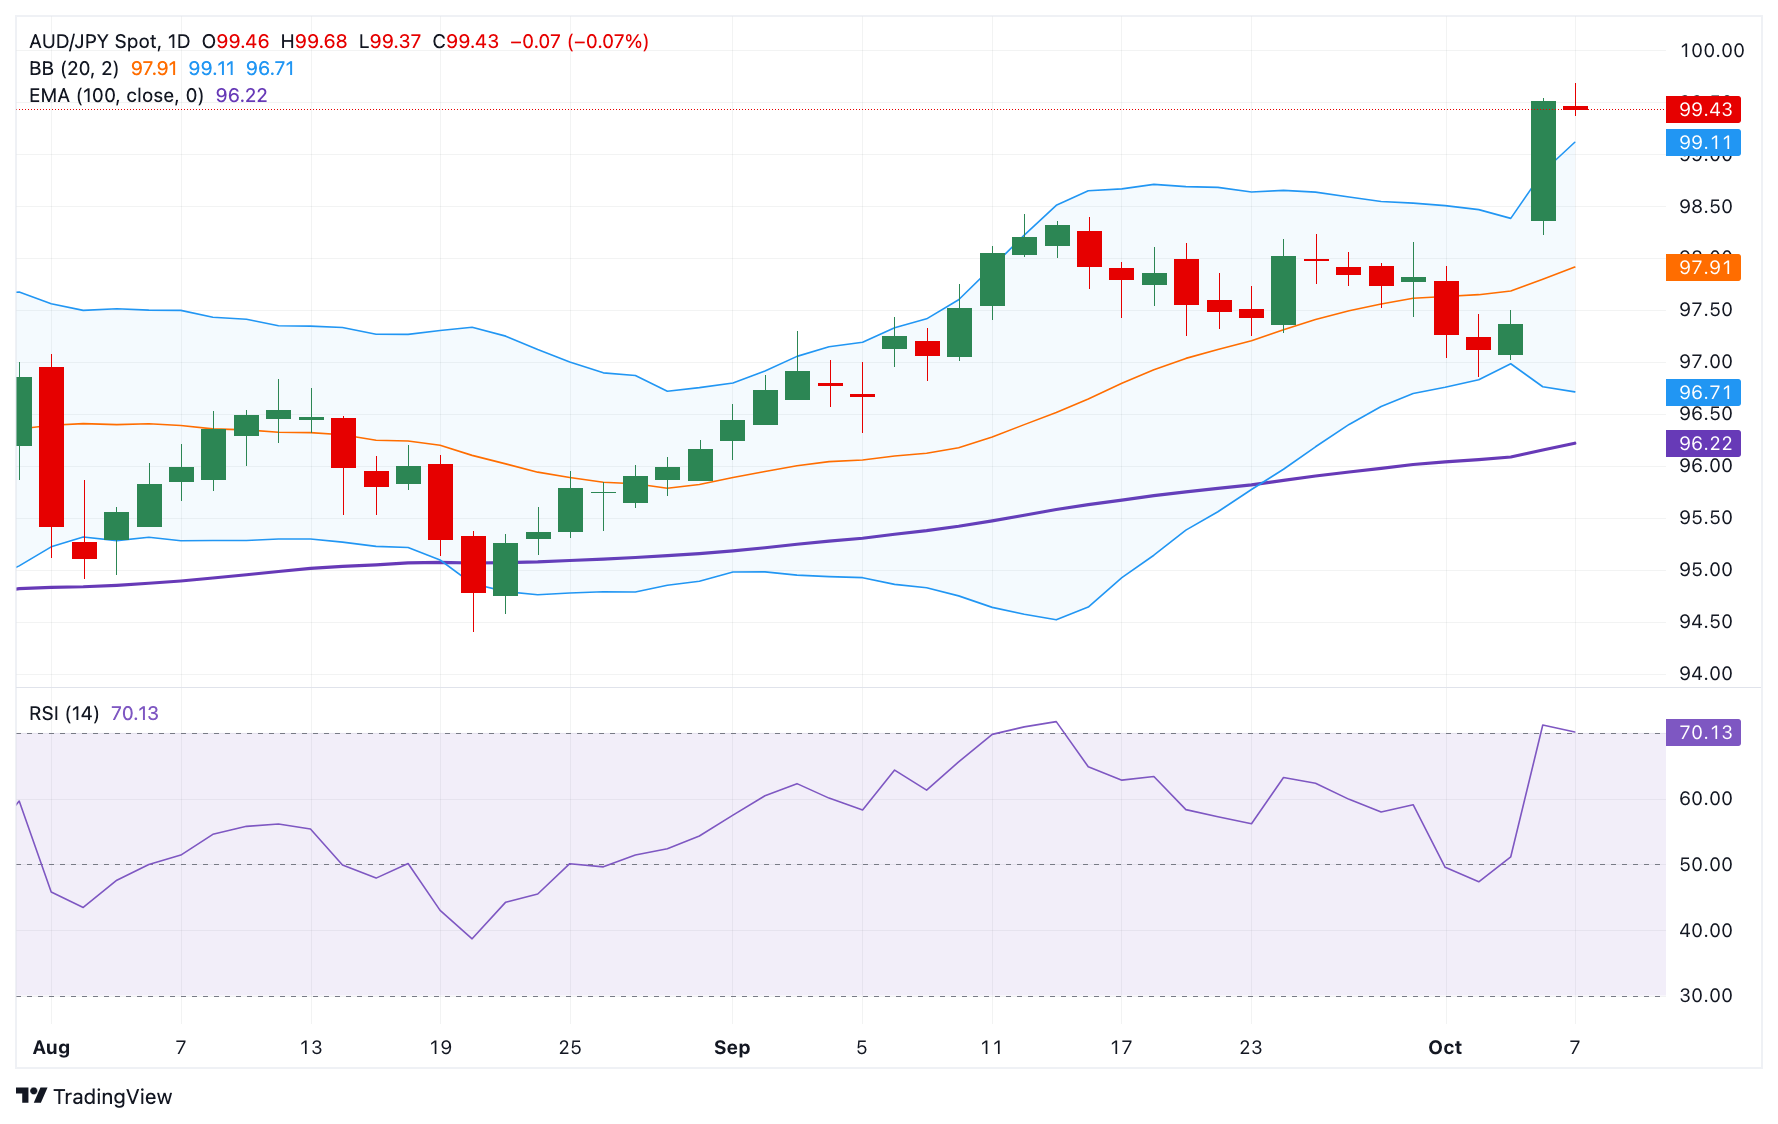Screen dimensions: 1778x1124
Task: Select the Oct label on the time axis
Action: [x=1446, y=1047]
